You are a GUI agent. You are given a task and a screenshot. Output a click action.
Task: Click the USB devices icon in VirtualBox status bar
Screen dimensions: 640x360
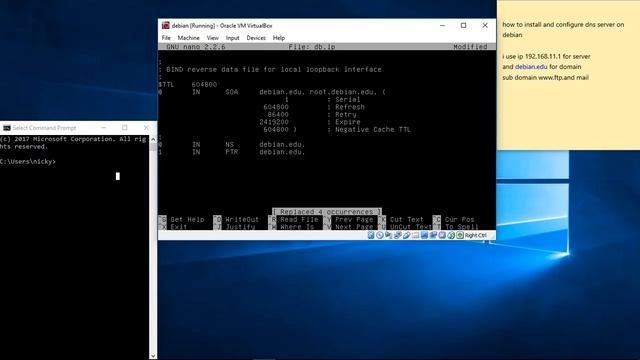407,235
